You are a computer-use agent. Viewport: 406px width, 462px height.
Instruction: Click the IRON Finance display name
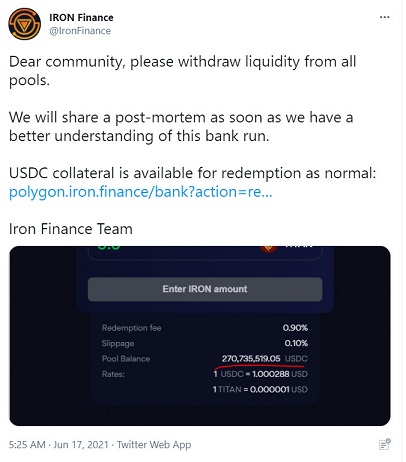pos(81,17)
